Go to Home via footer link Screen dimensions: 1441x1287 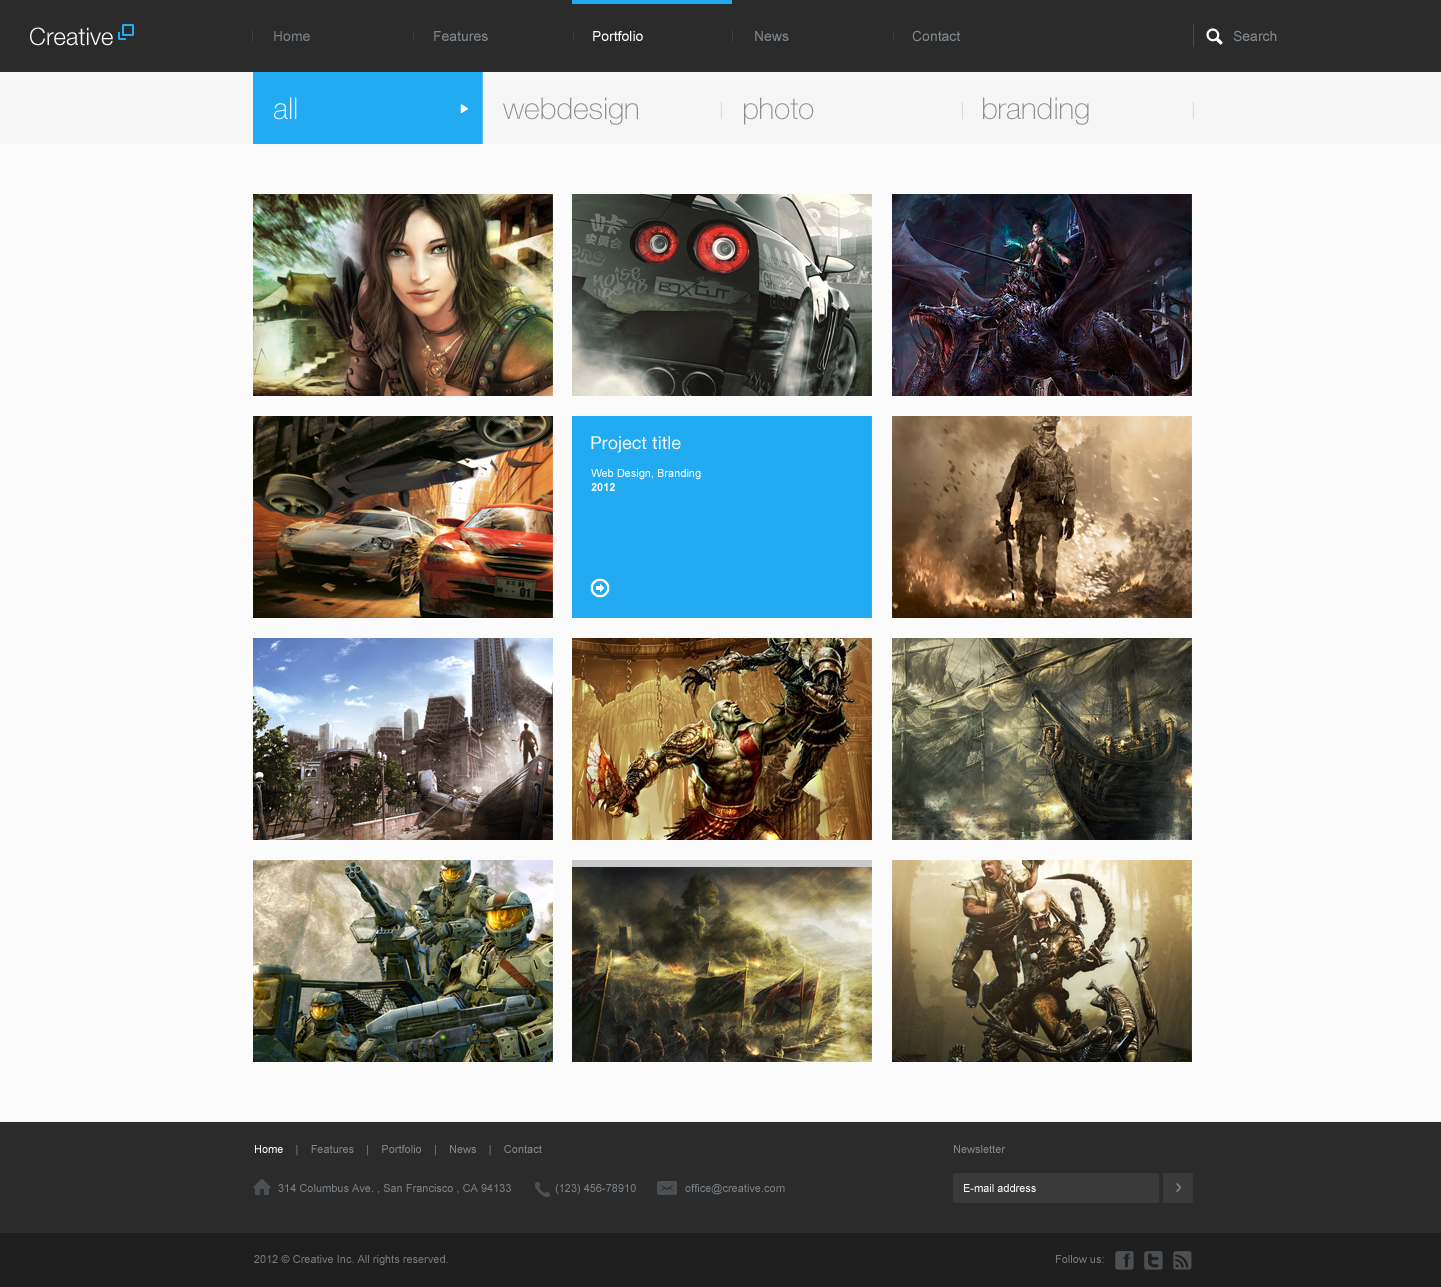268,1149
